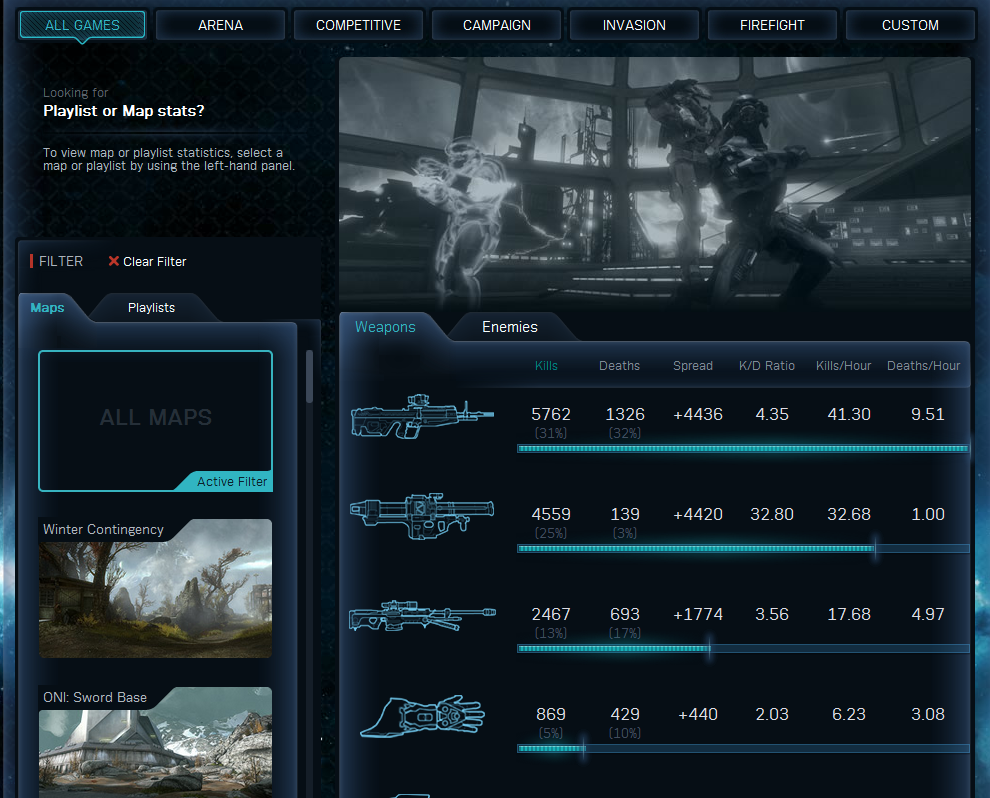Viewport: 990px width, 798px height.
Task: Select the ALL MAPS filter card
Action: [155, 420]
